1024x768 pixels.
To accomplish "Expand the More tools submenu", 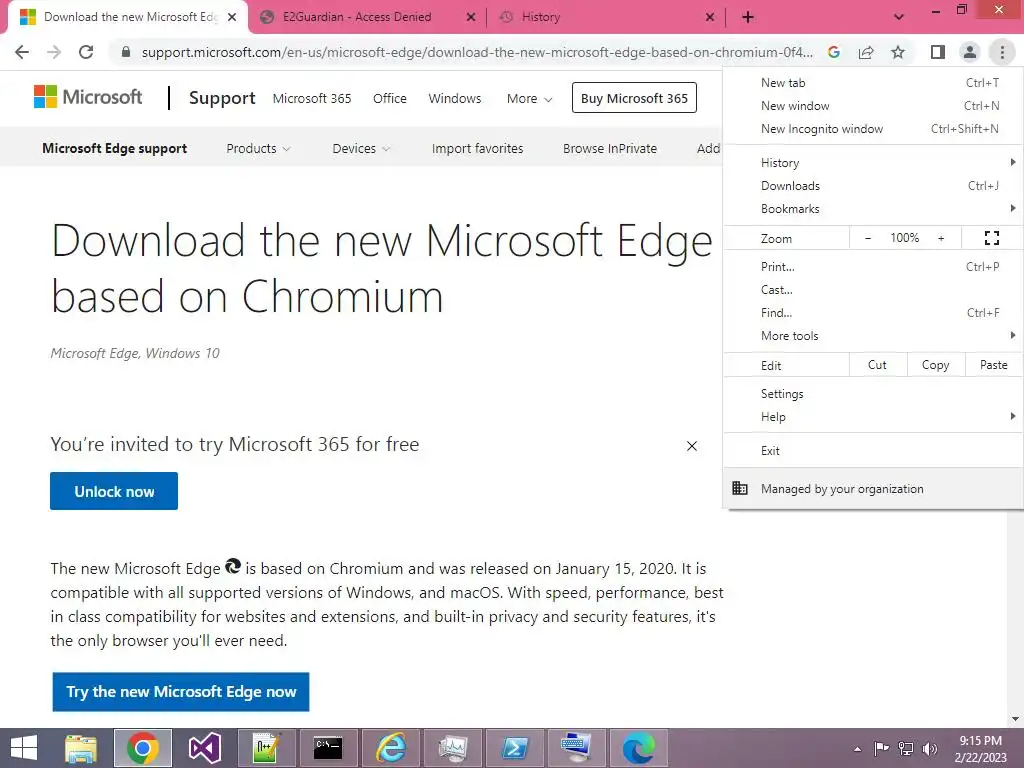I will point(873,336).
